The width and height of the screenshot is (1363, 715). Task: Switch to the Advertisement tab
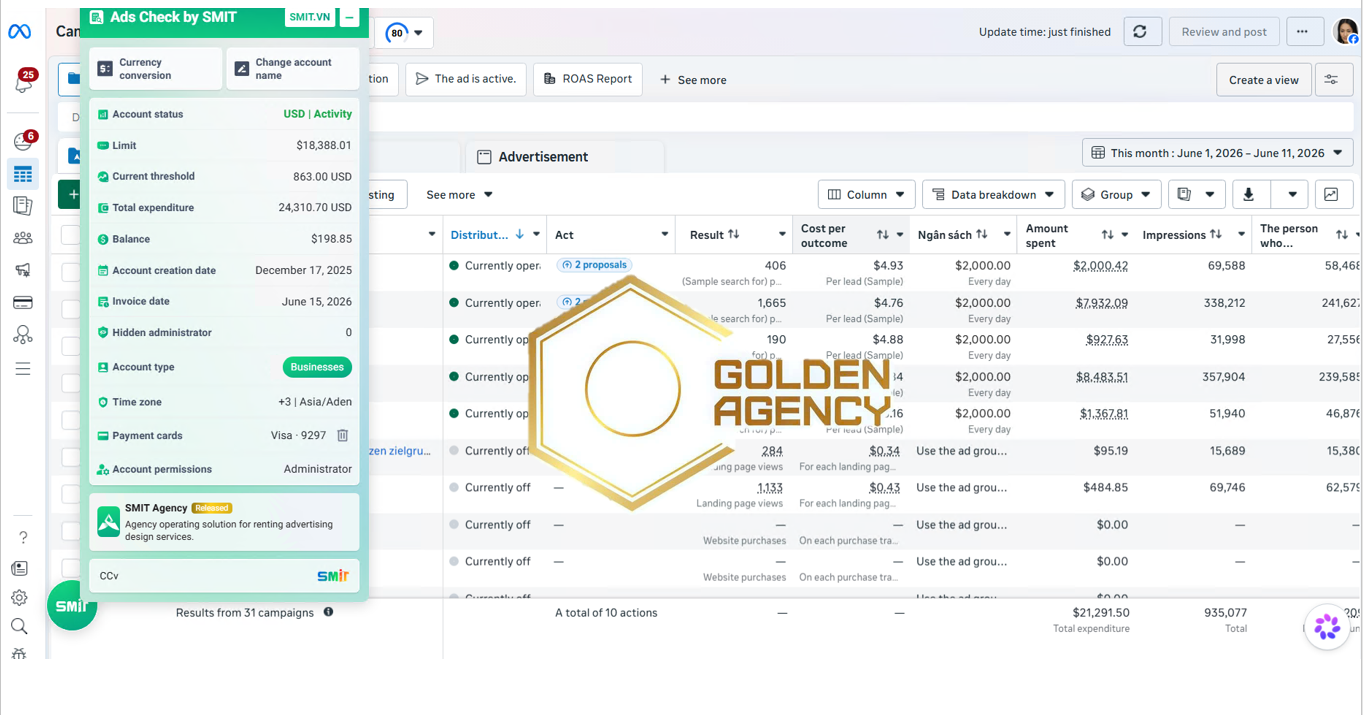pyautogui.click(x=544, y=157)
